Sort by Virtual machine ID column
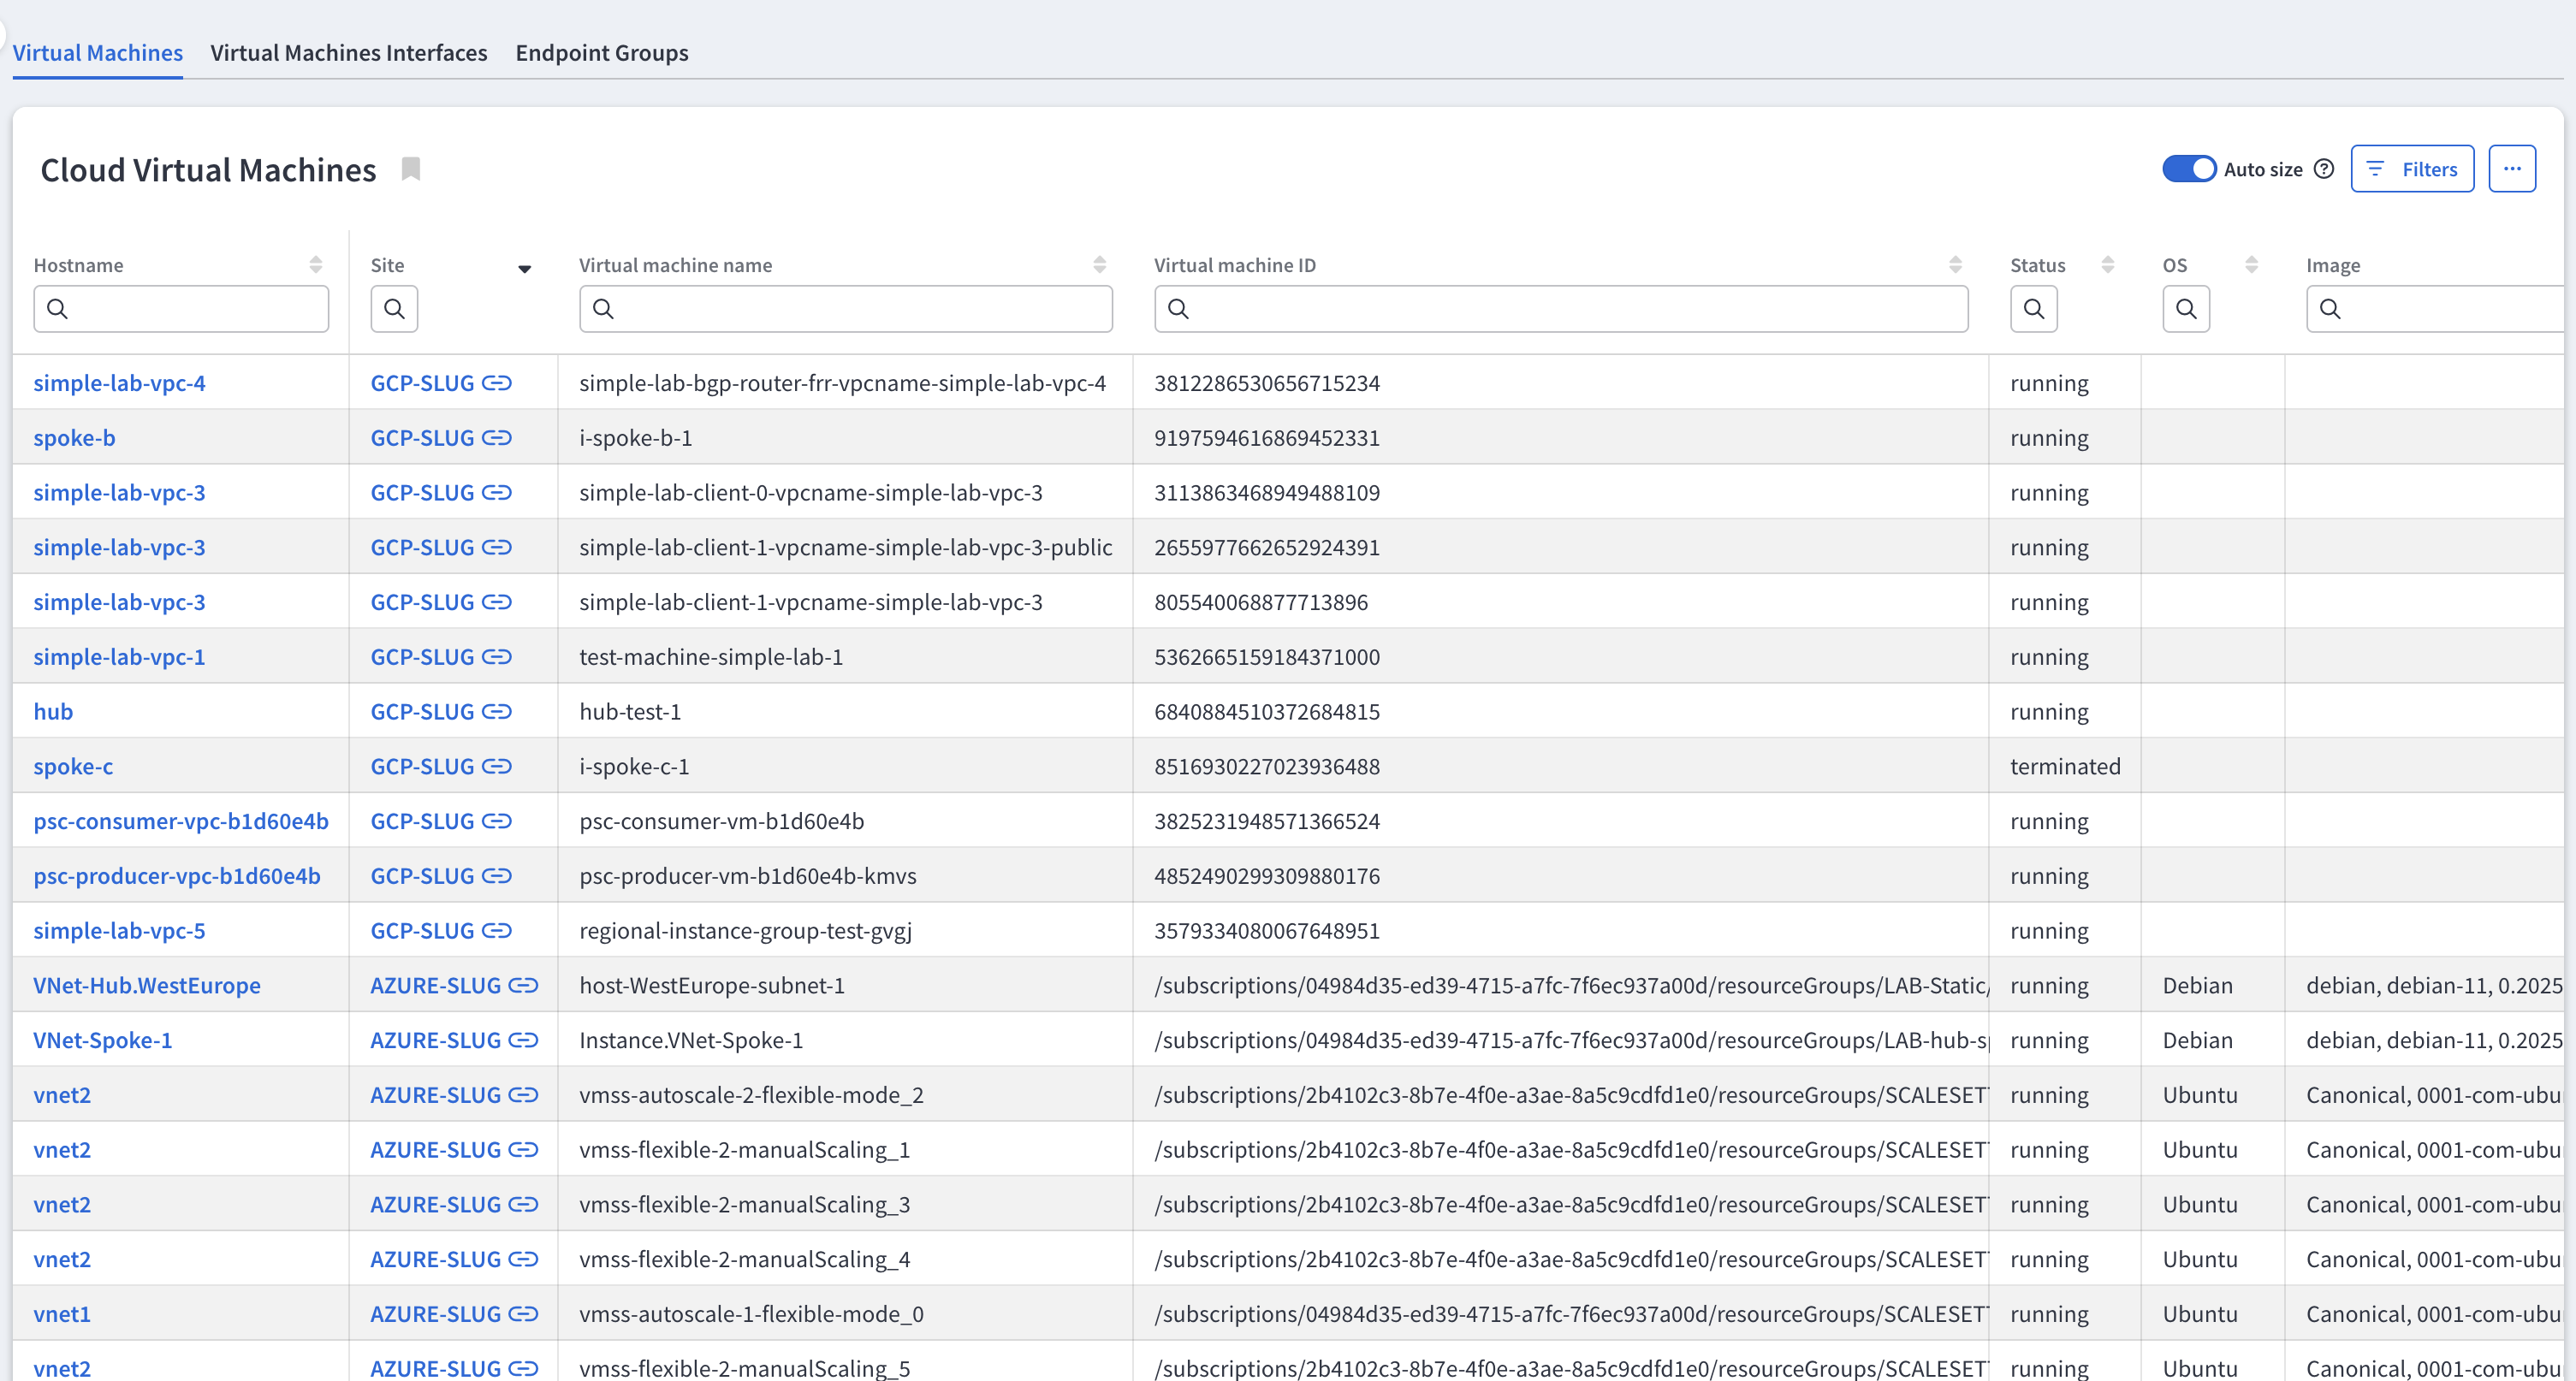Viewport: 2576px width, 1381px height. 1955,265
